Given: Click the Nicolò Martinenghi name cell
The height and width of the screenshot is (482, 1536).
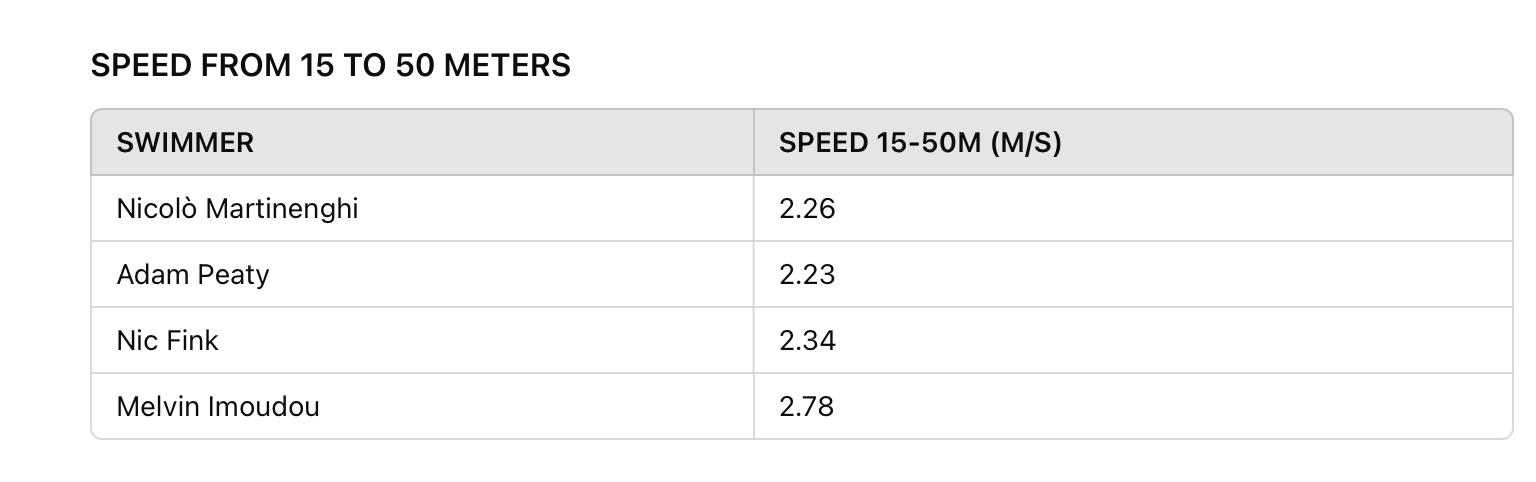Looking at the screenshot, I should coord(422,208).
